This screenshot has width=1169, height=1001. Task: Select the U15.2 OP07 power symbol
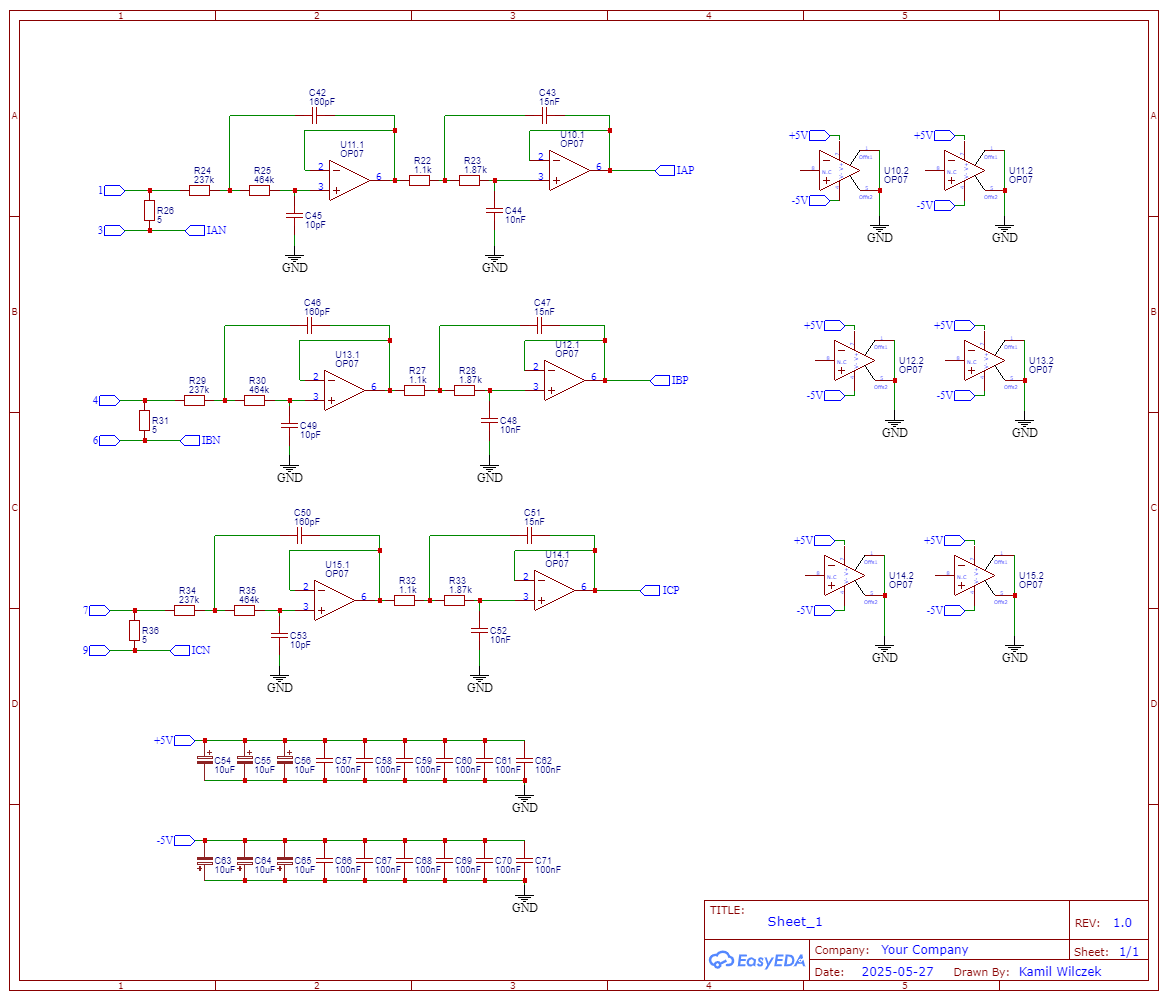(x=974, y=575)
